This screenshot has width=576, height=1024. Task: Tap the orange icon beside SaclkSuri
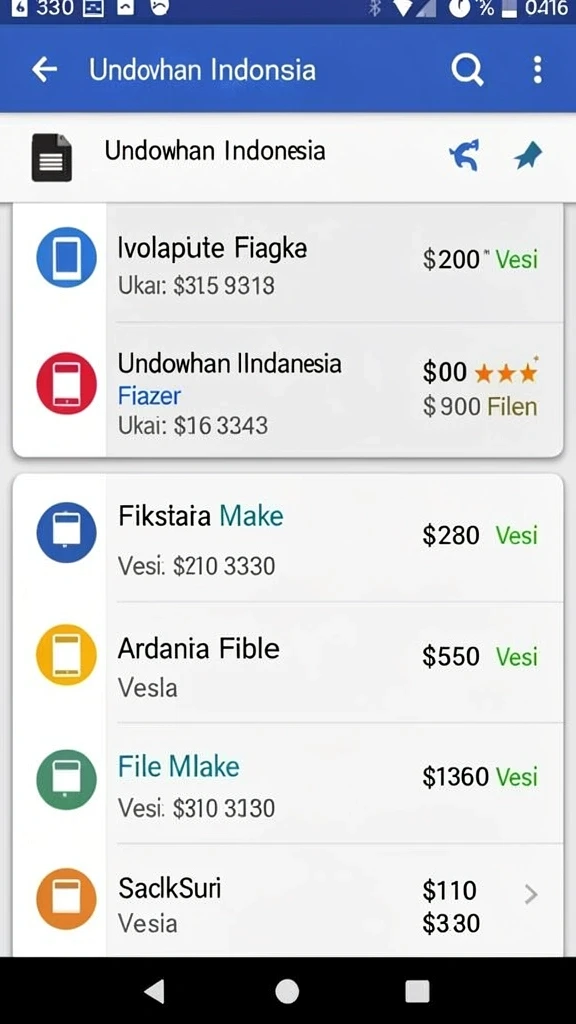click(66, 899)
